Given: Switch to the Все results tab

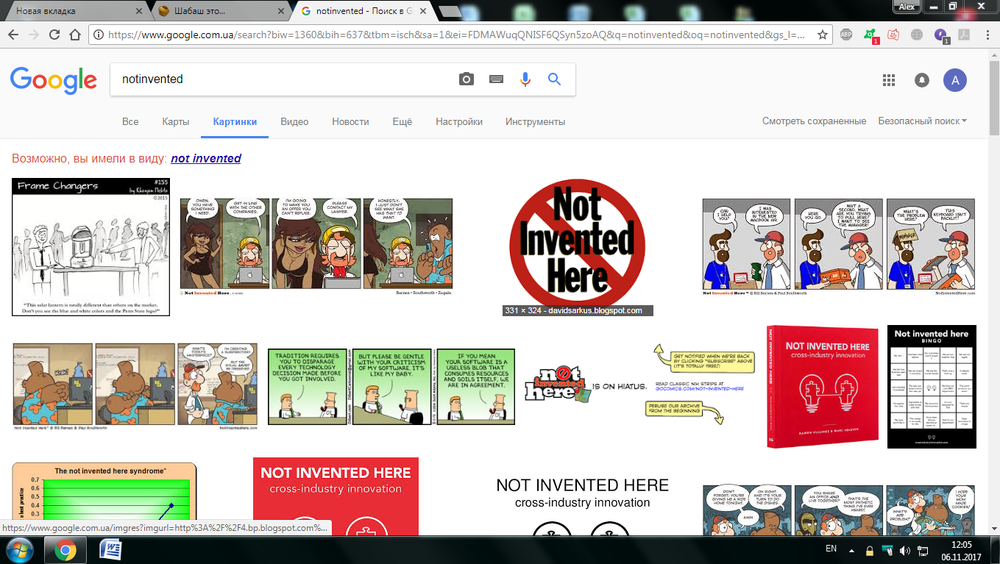Looking at the screenshot, I should click(x=130, y=121).
